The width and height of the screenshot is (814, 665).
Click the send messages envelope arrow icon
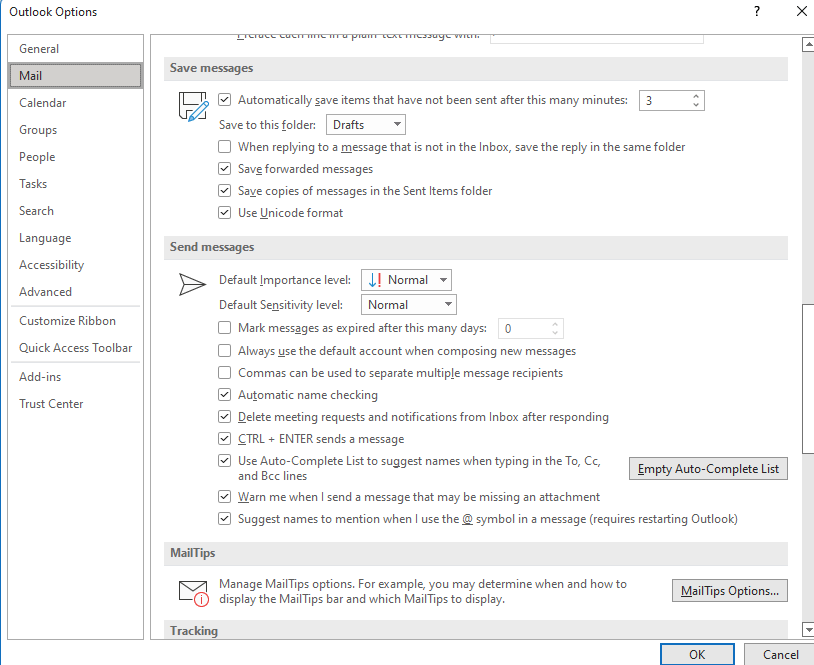point(192,284)
